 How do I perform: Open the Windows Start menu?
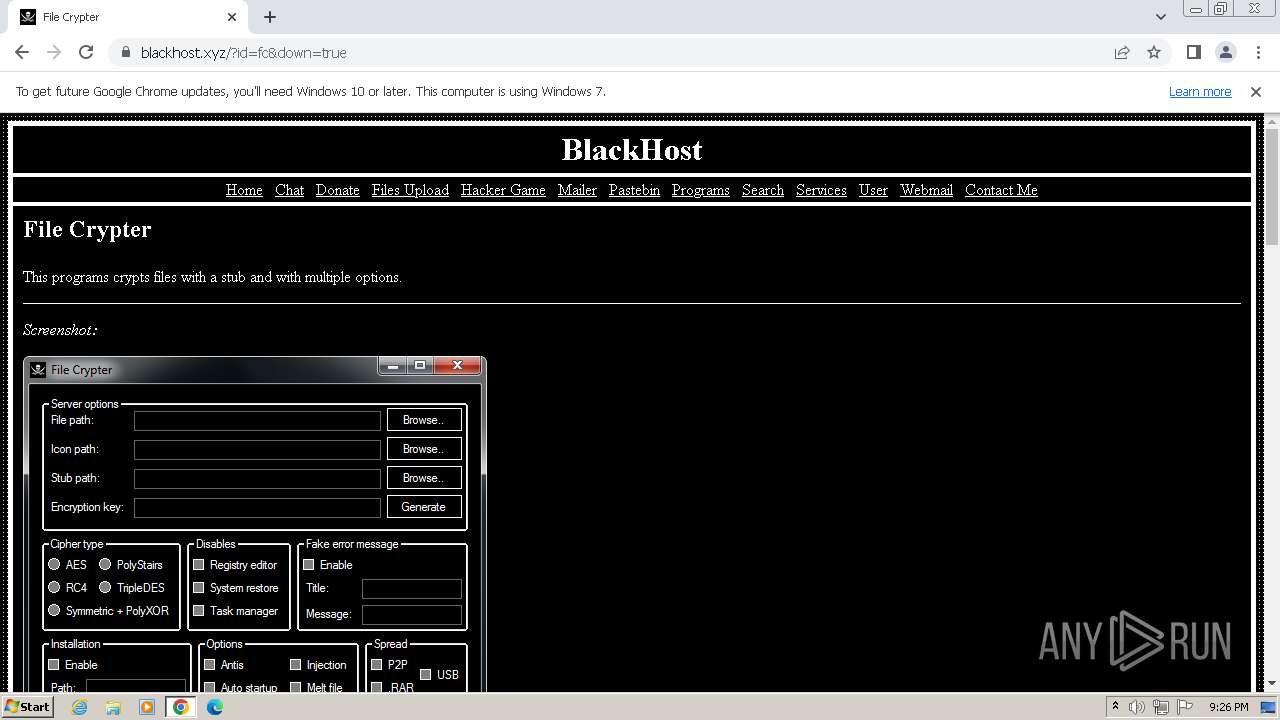tap(27, 706)
